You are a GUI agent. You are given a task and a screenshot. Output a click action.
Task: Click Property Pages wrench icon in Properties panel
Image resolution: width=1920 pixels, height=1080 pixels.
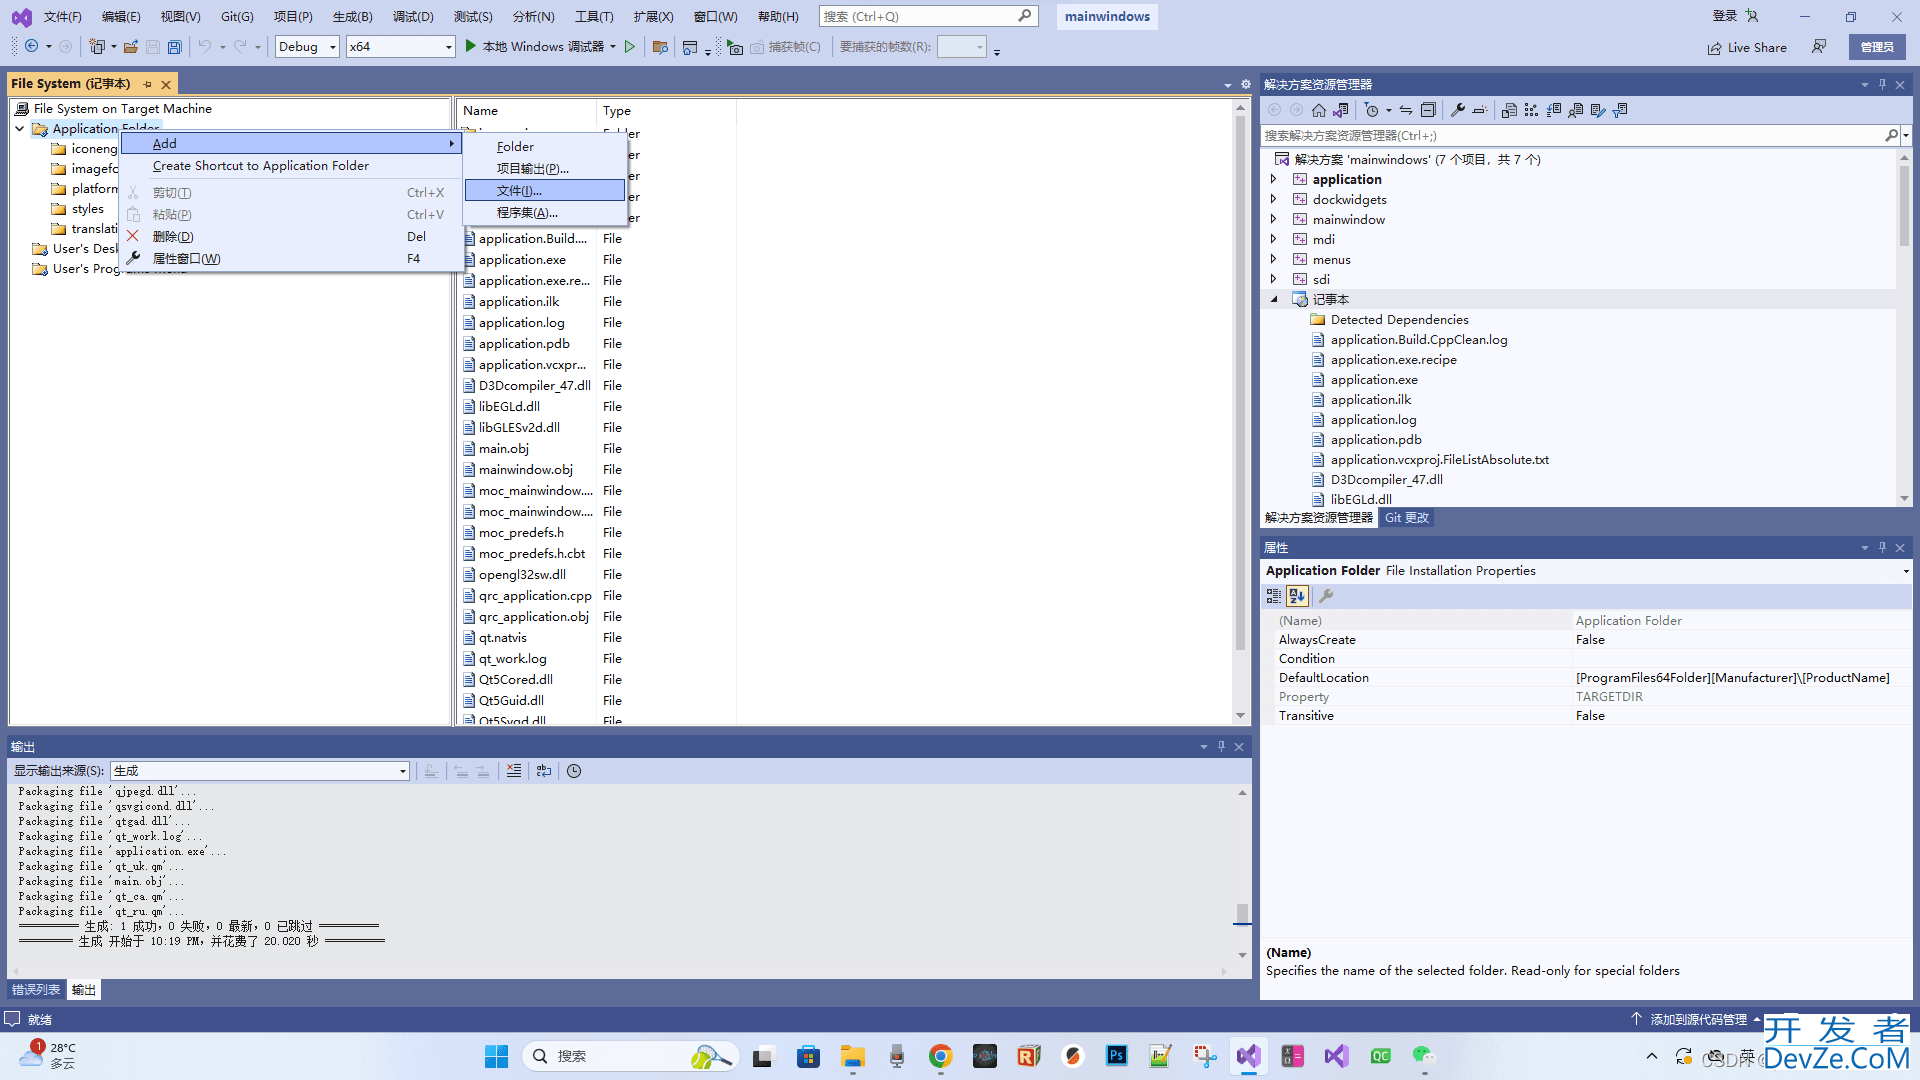[x=1326, y=596]
